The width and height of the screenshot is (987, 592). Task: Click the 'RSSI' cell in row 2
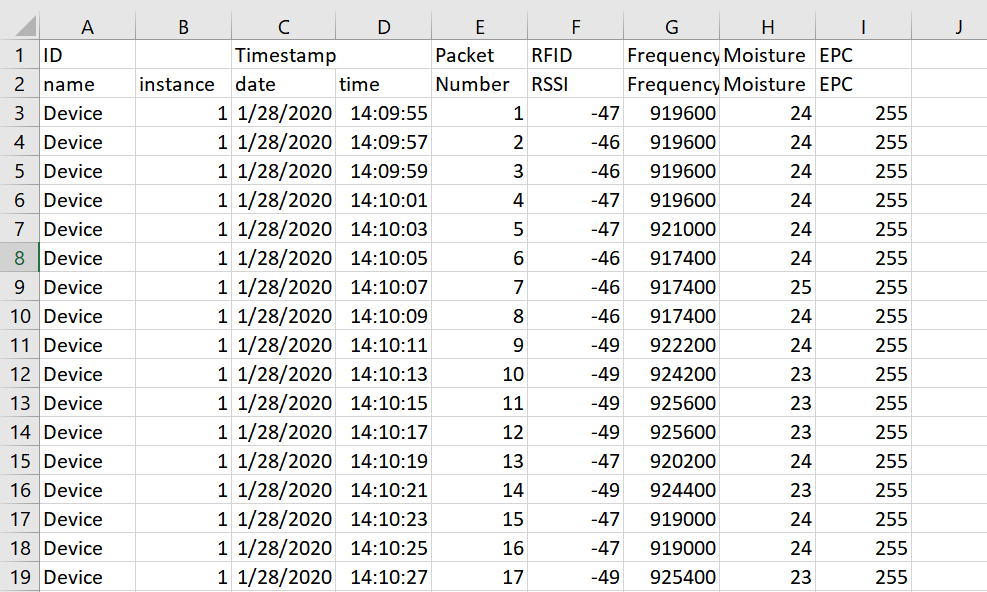pyautogui.click(x=575, y=84)
